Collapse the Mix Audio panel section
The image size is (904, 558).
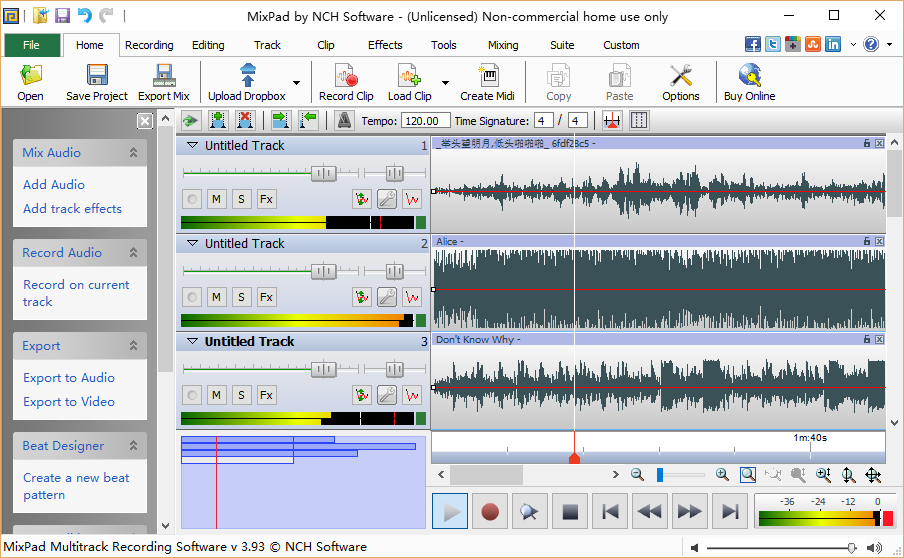click(x=133, y=153)
